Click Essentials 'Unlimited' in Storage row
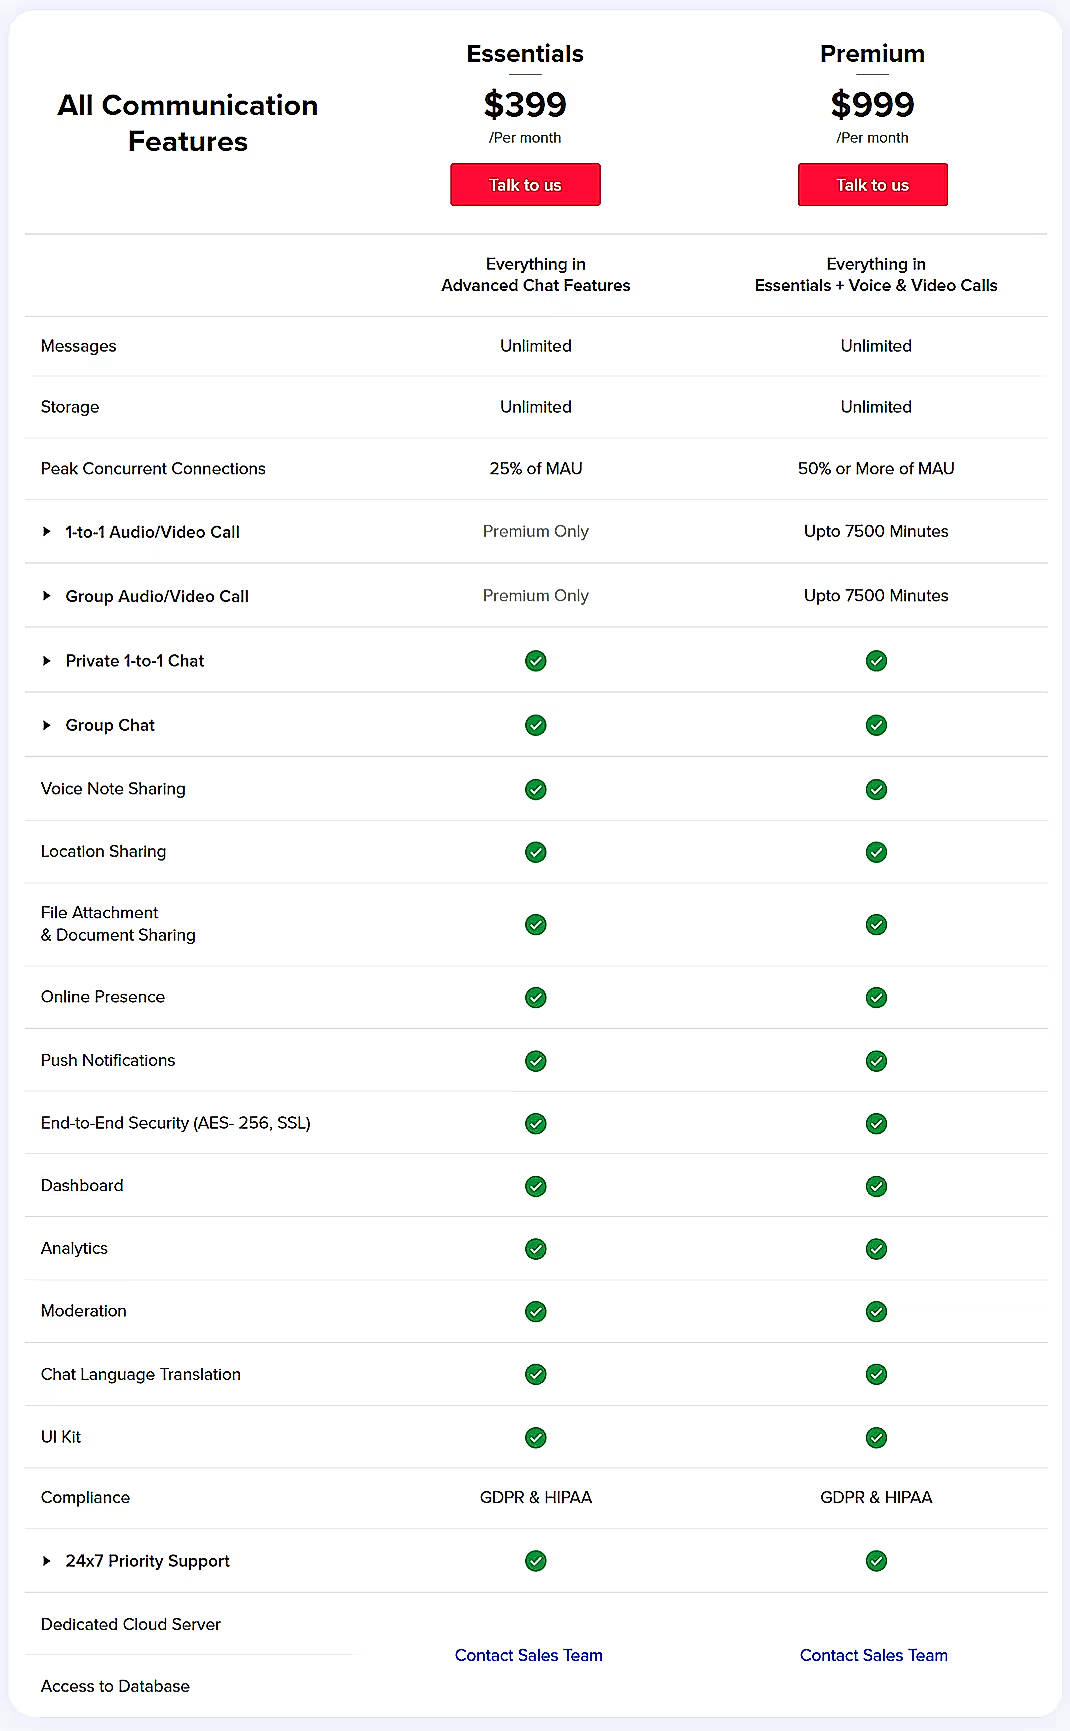Screen dimensions: 1070x1731 point(536,407)
